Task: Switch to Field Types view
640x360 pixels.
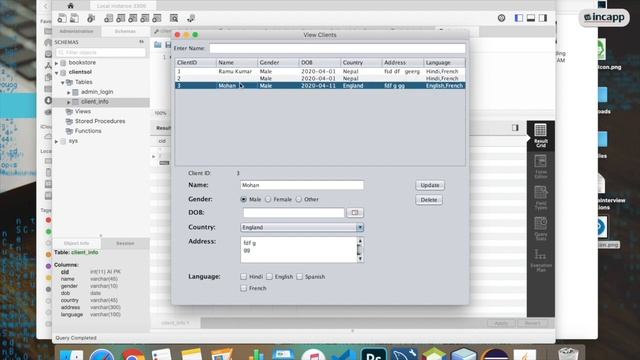Action: pyautogui.click(x=540, y=198)
